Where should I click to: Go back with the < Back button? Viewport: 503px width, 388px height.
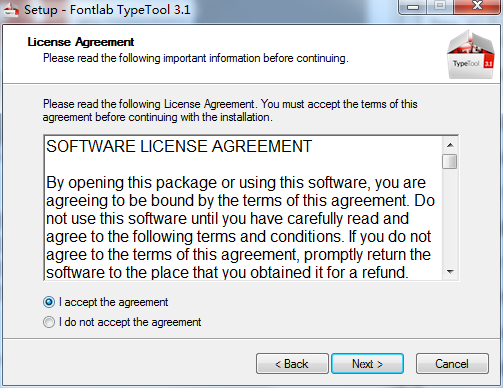click(292, 364)
